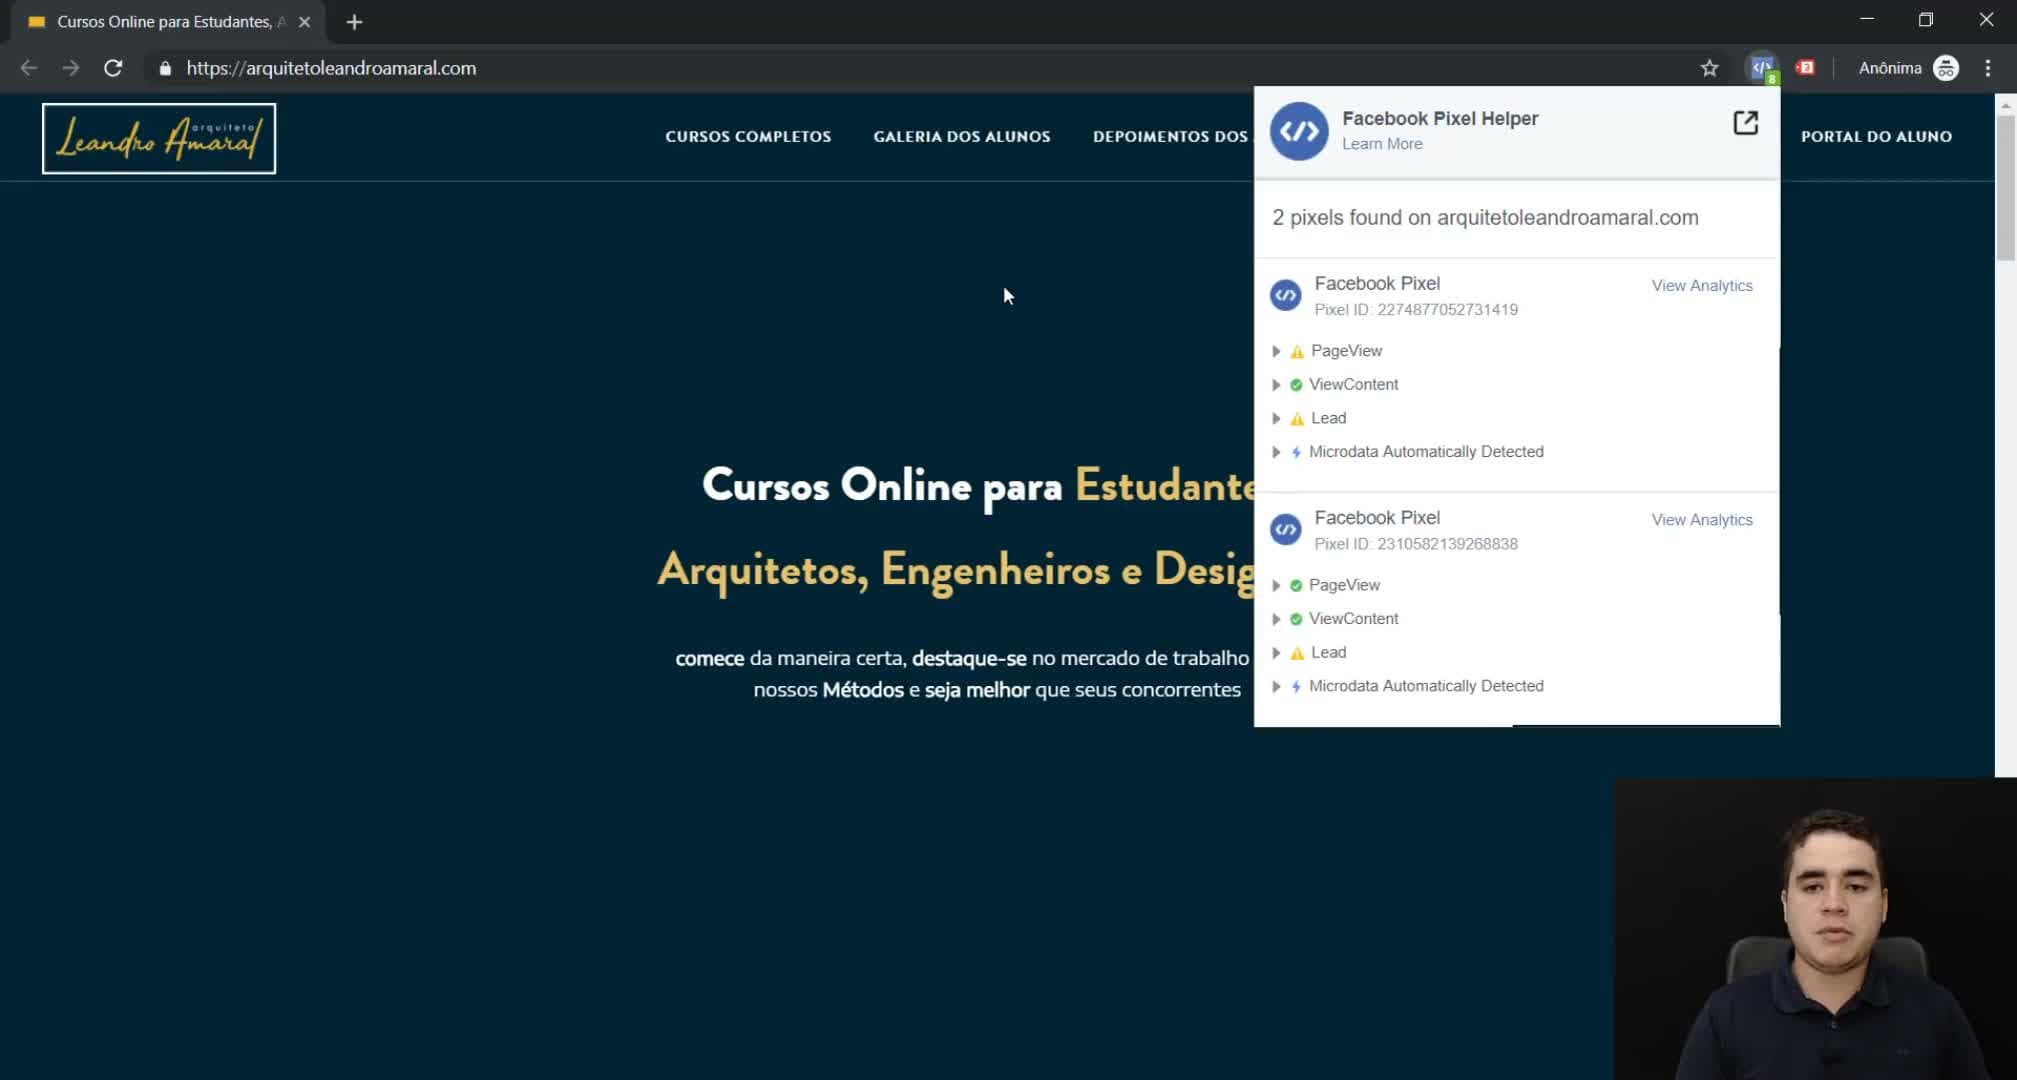Click the PageView warning icon in first pixel
This screenshot has width=2017, height=1080.
coord(1297,351)
